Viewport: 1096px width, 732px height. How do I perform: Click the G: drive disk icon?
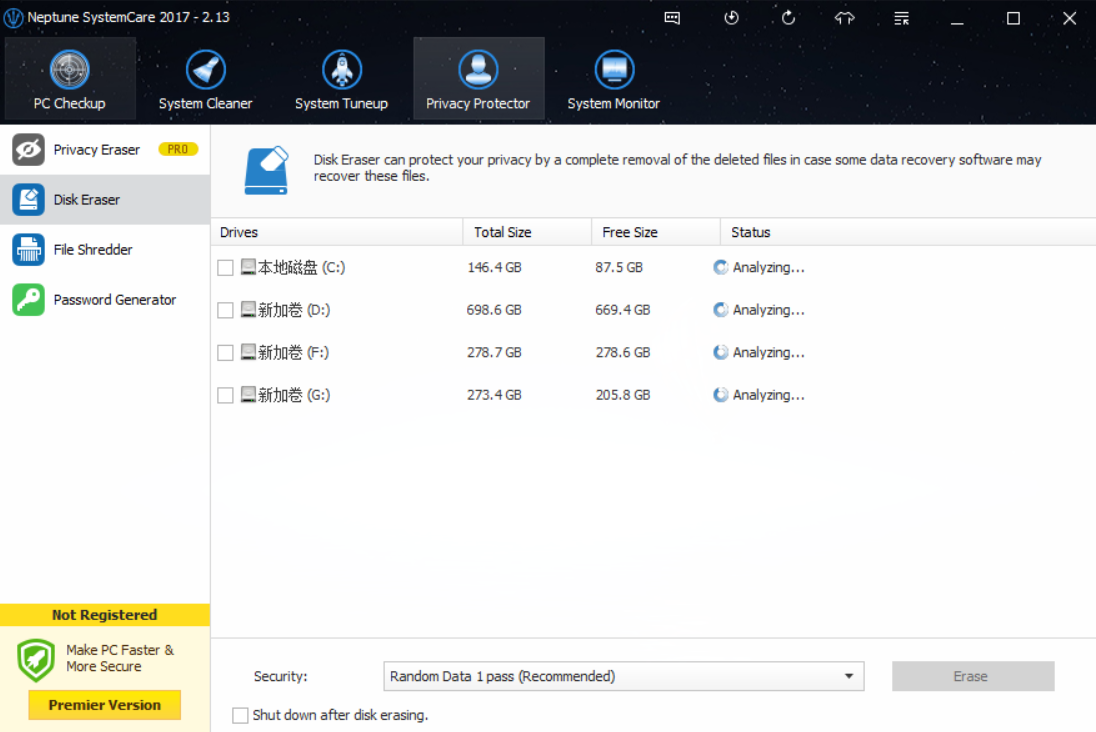tap(248, 395)
